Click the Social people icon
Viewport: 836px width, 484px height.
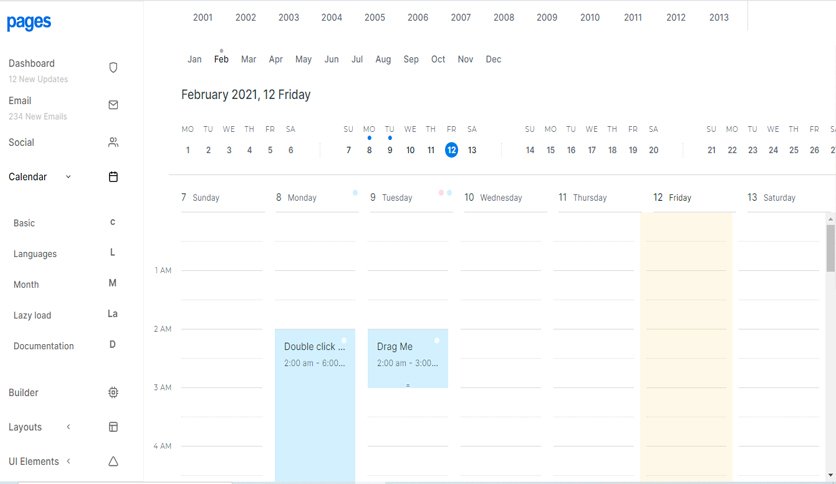[x=113, y=142]
